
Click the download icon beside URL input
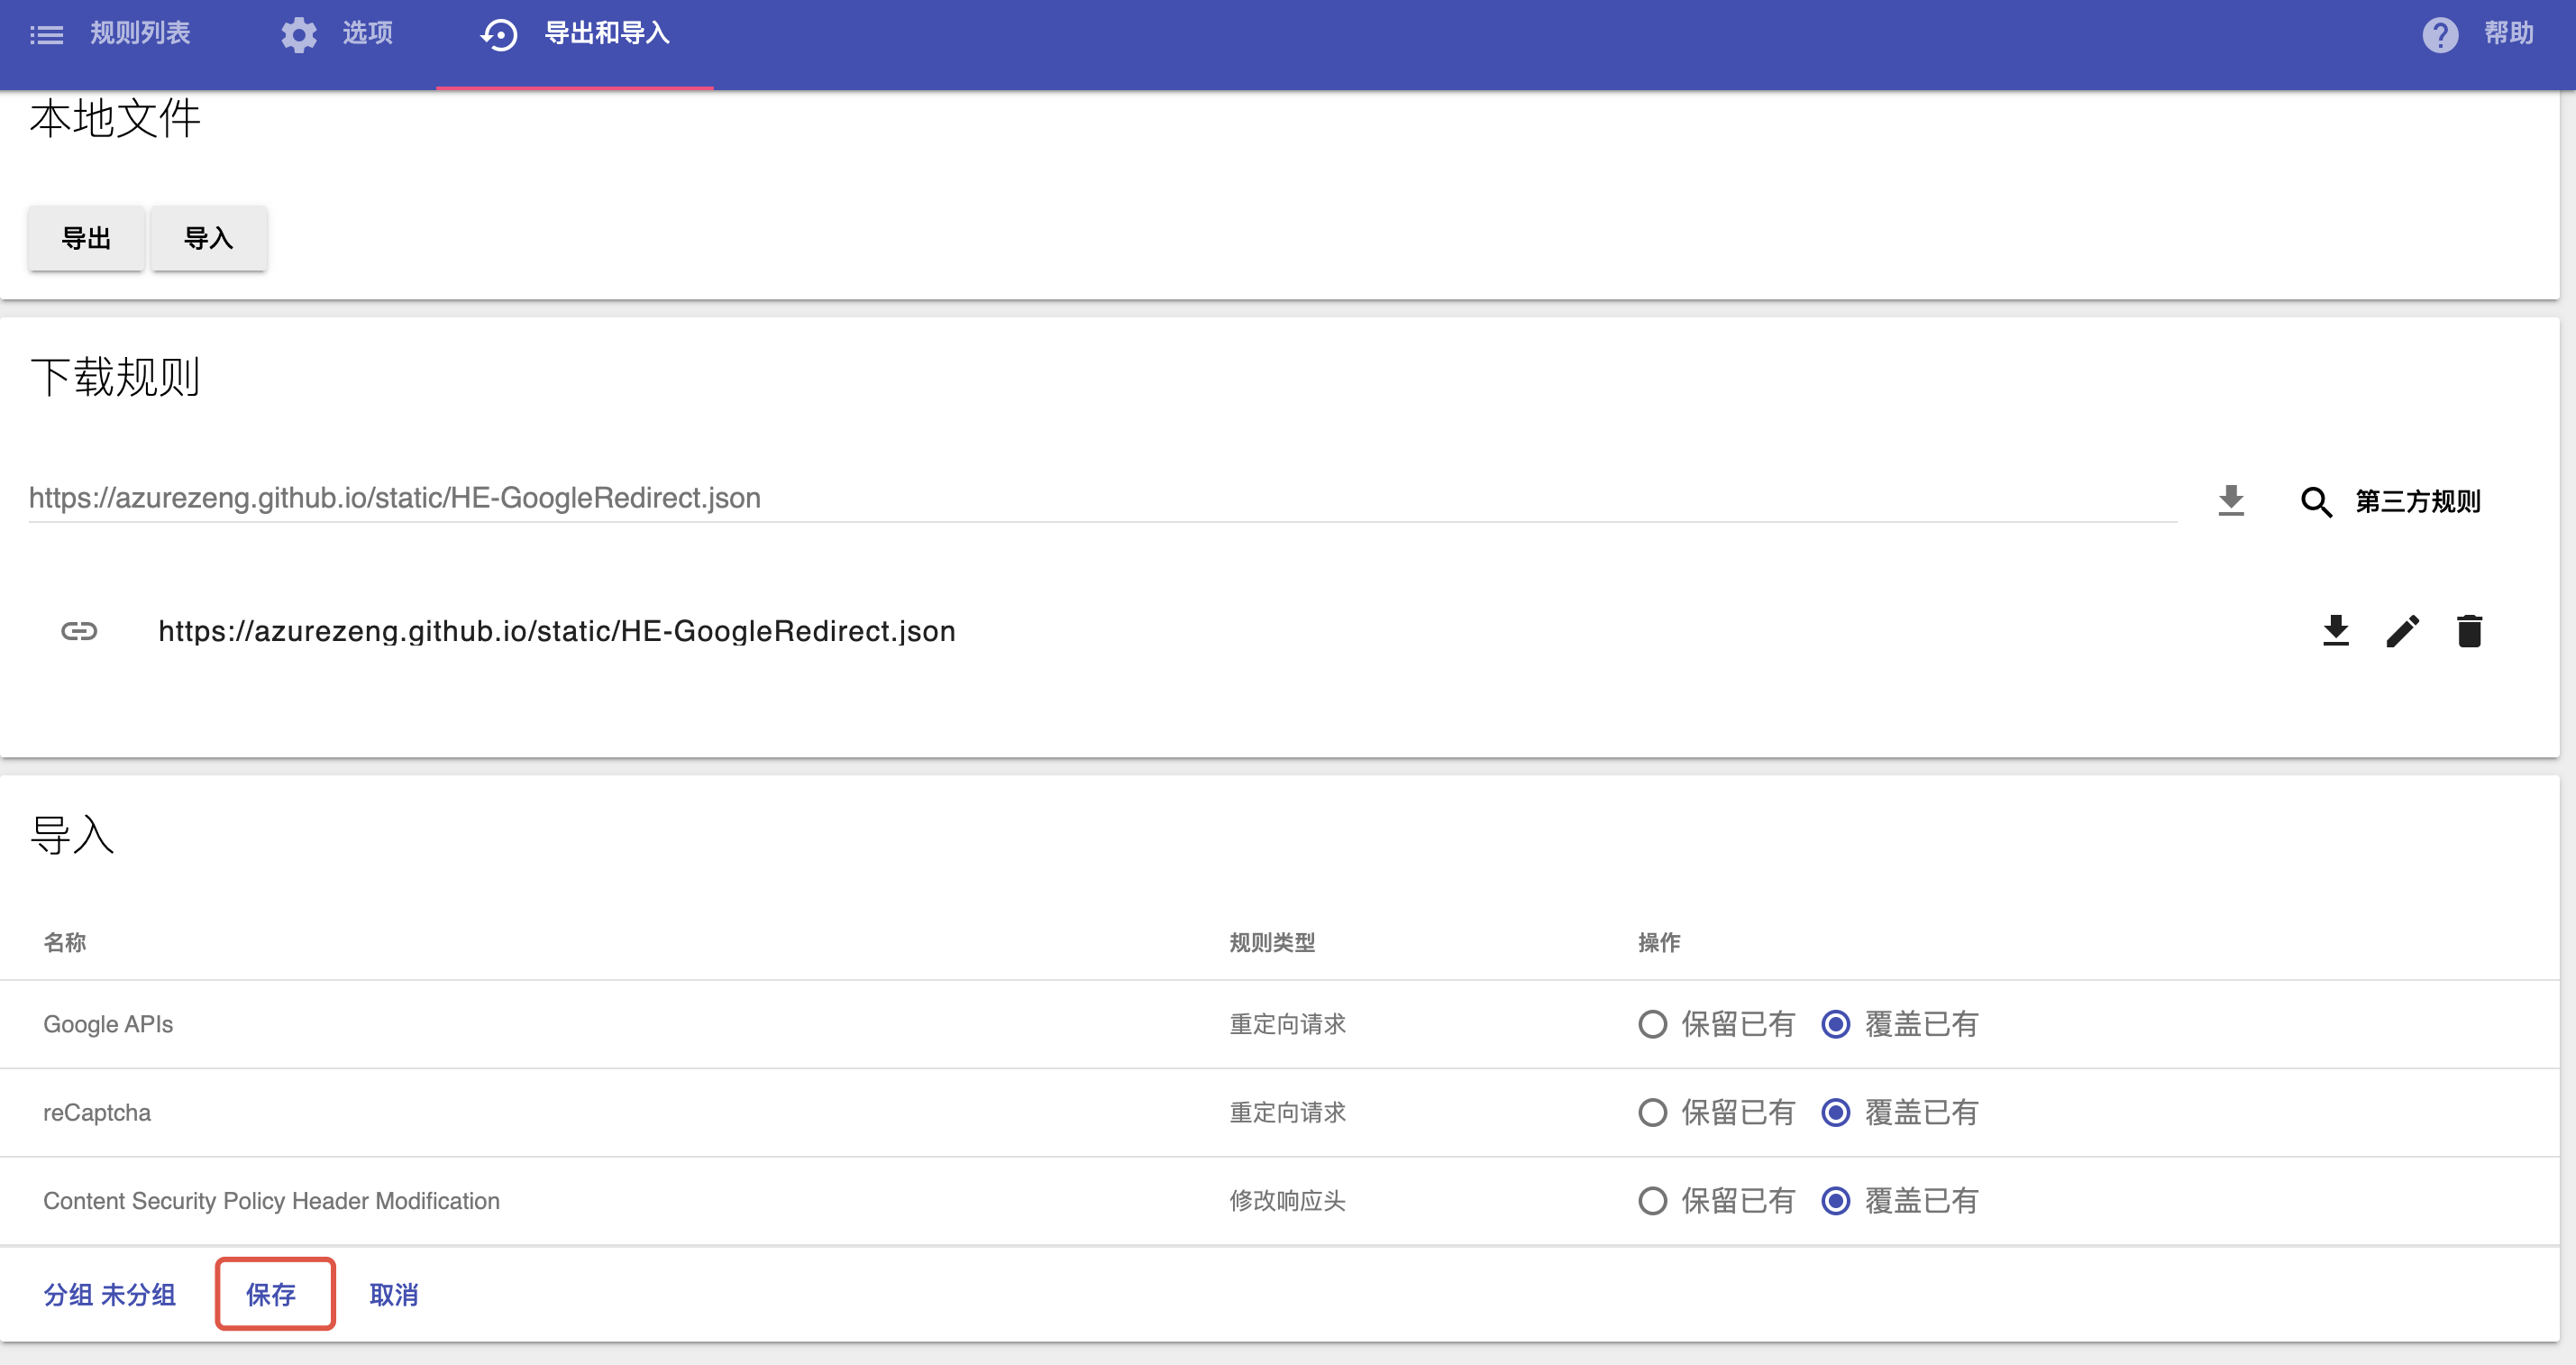pos(2230,500)
